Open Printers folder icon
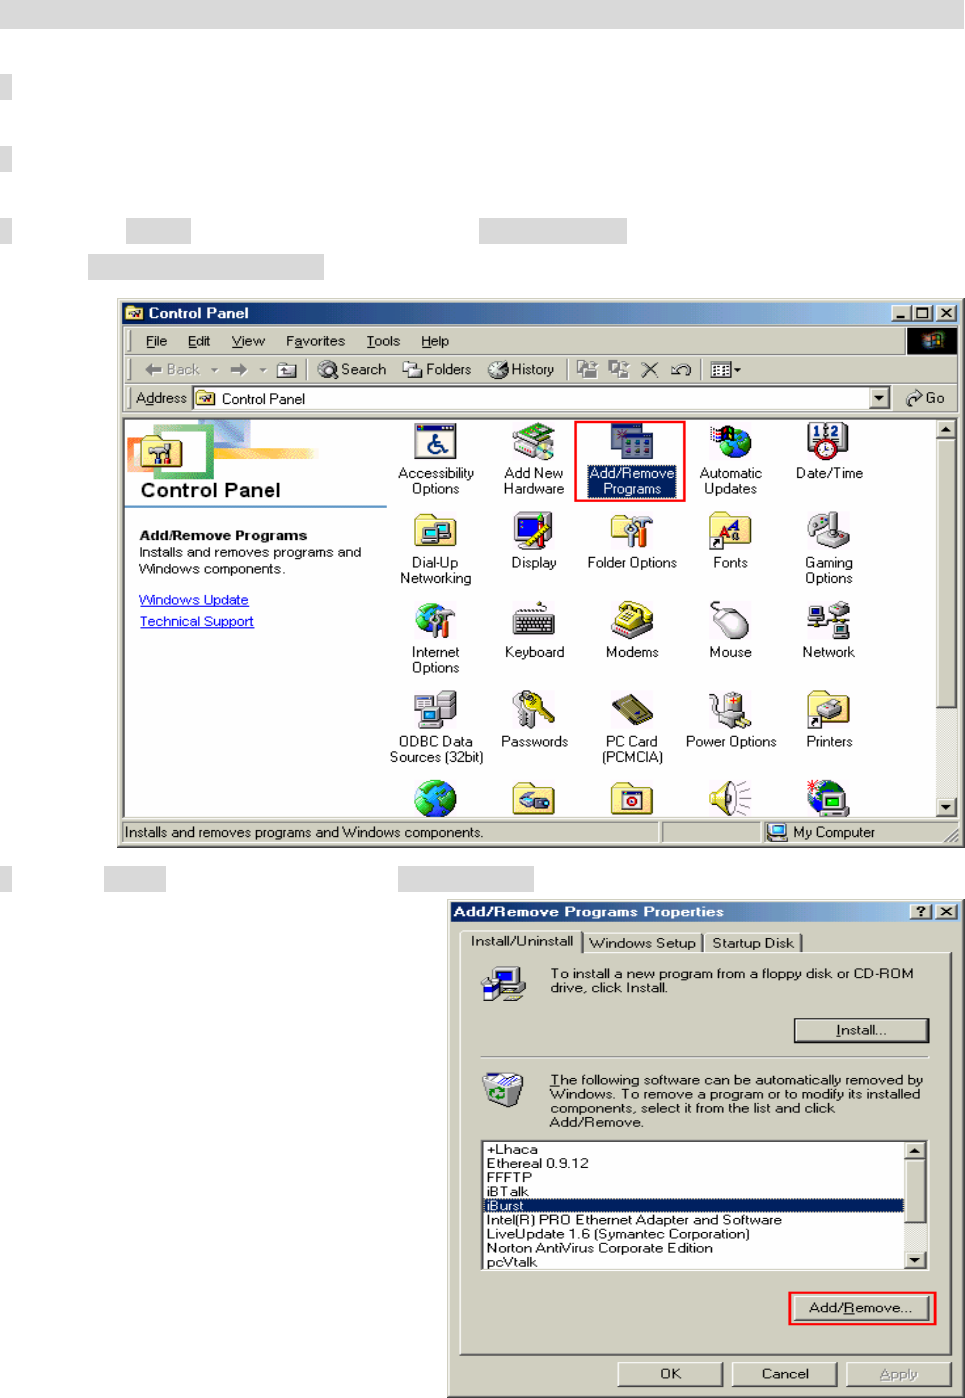 (x=829, y=720)
